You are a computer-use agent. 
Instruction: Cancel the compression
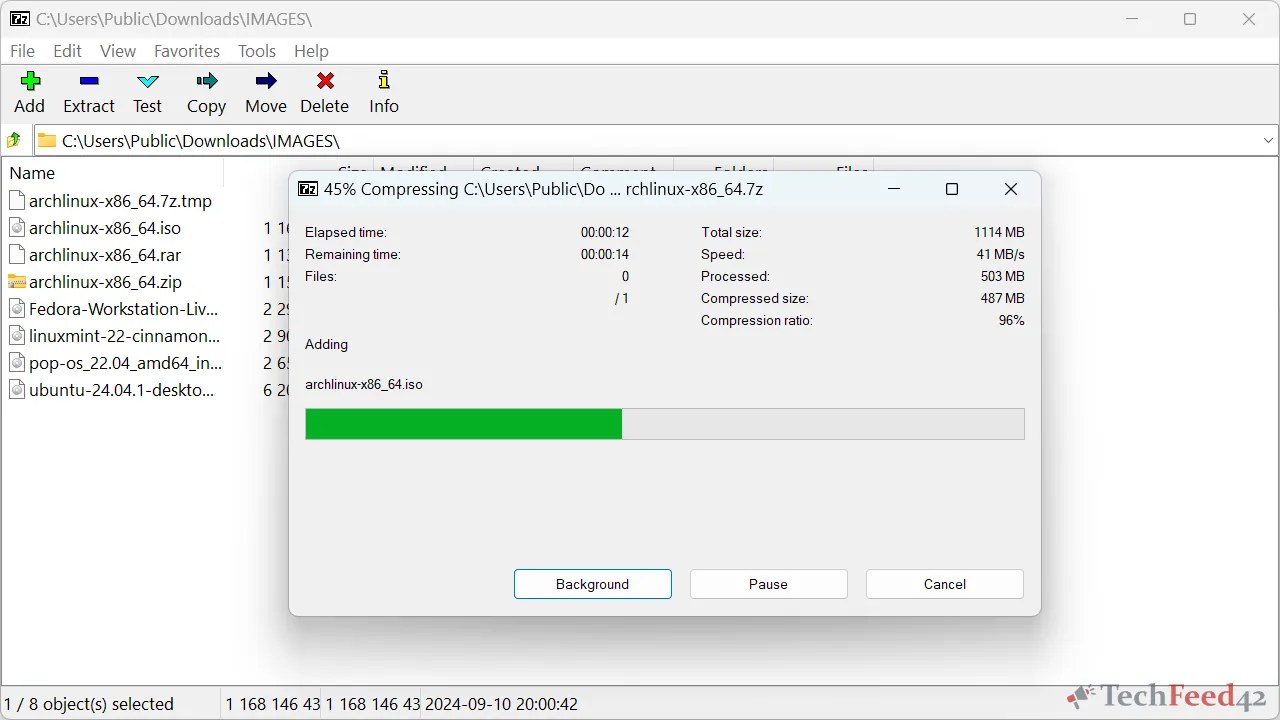(x=945, y=584)
